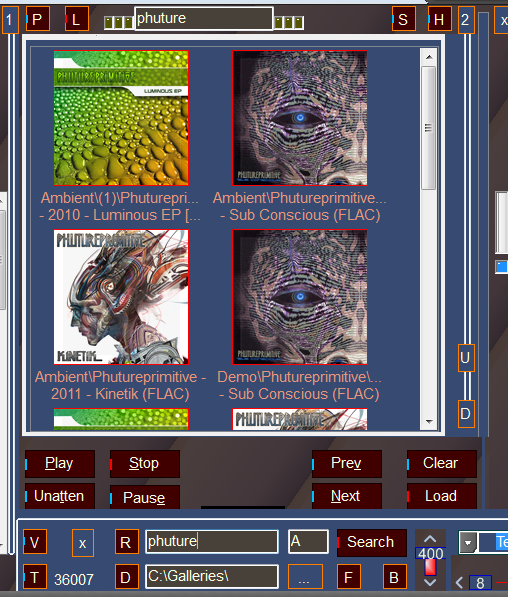This screenshot has height=597, width=508.
Task: Click the Load button
Action: pyautogui.click(x=442, y=496)
